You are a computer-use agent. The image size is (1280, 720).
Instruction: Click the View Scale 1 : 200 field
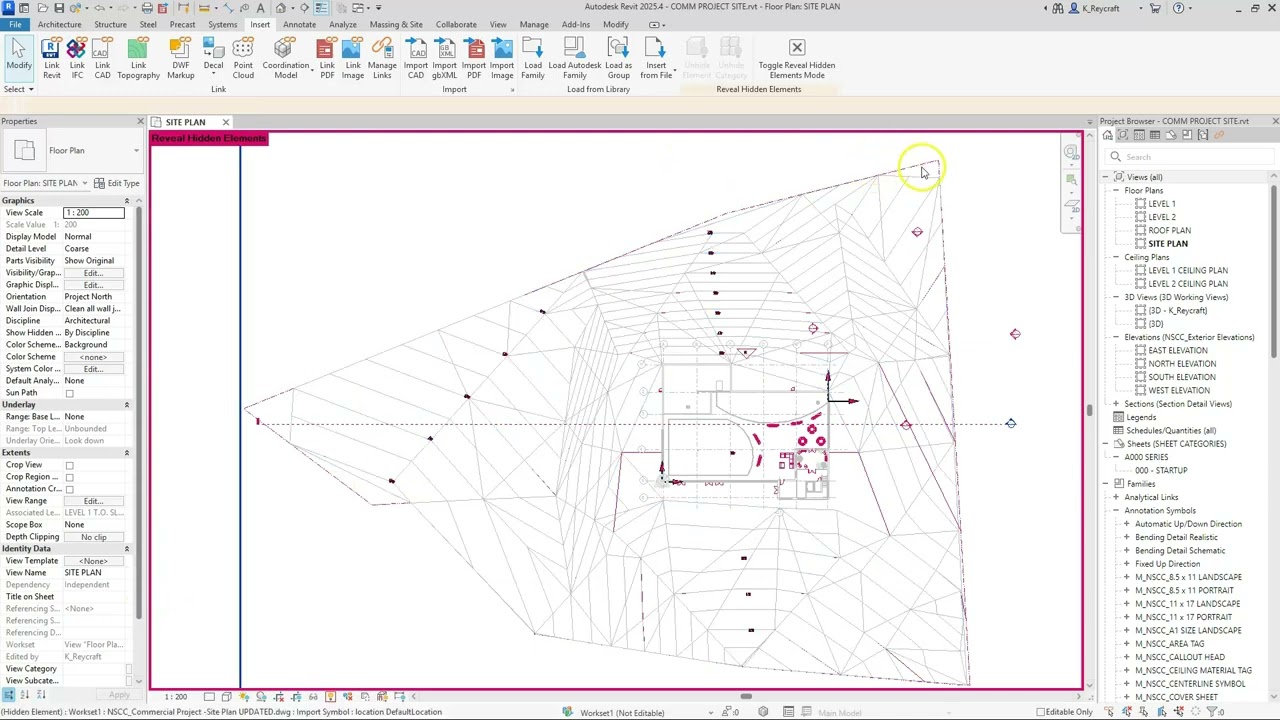point(94,213)
